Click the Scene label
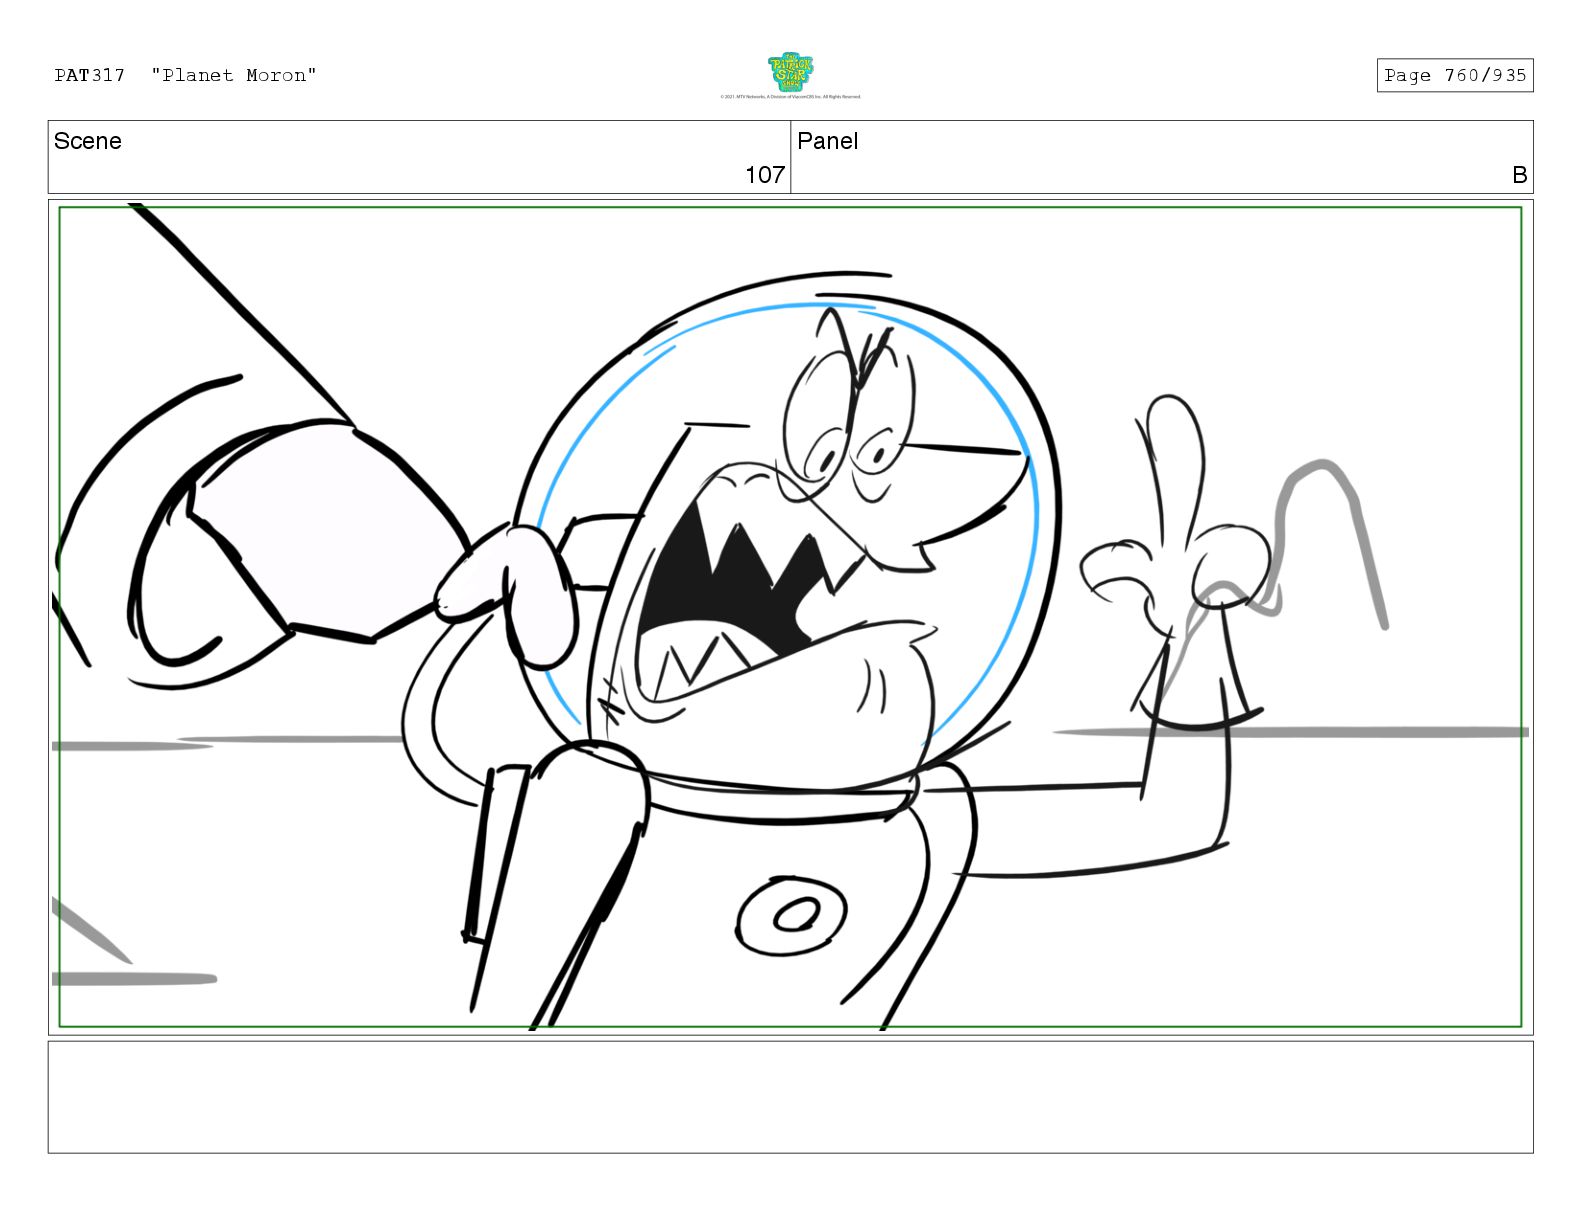Image resolution: width=1582 pixels, height=1225 pixels. tap(88, 141)
